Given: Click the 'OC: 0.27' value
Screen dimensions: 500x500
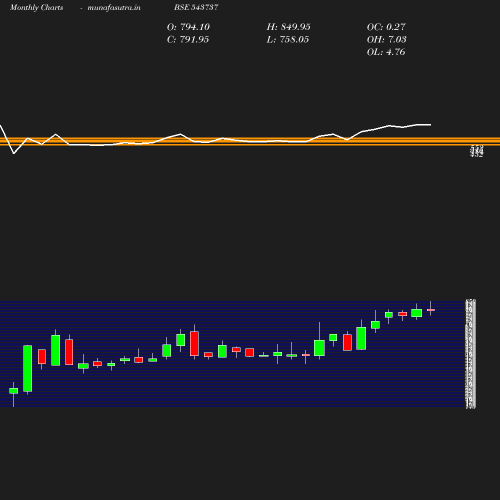Looking at the screenshot, I should click(x=386, y=27).
